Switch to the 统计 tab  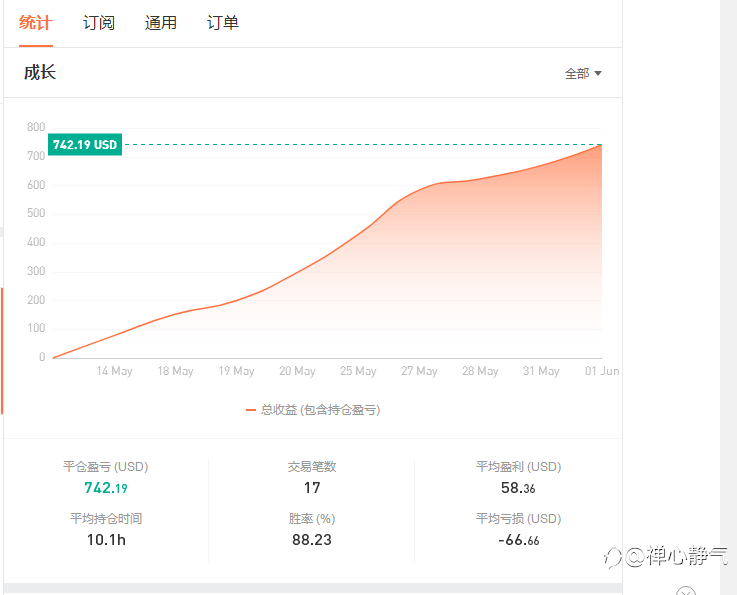pos(36,23)
